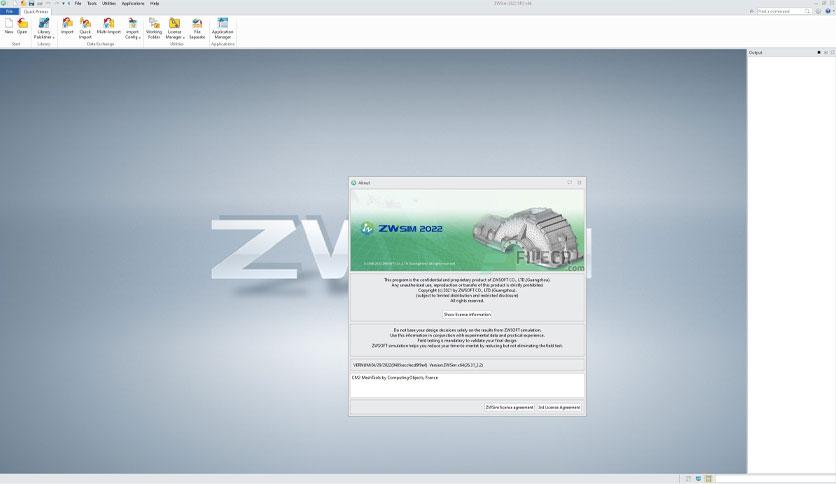This screenshot has height=484, width=836.
Task: Click the Output panel title
Action: (755, 52)
